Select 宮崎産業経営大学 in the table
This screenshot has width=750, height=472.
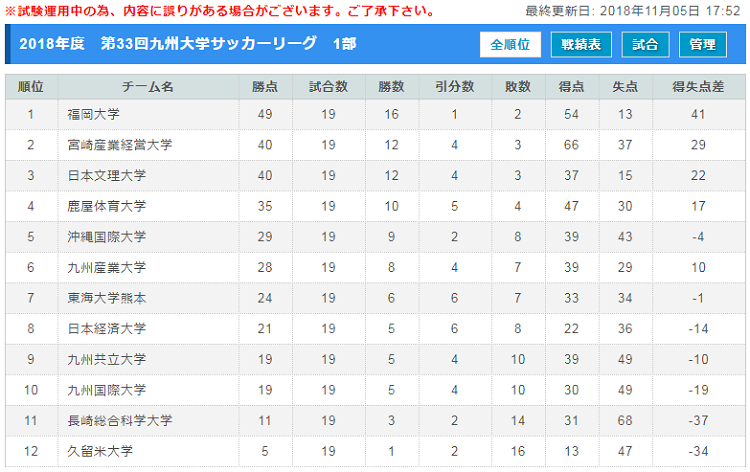click(x=120, y=145)
